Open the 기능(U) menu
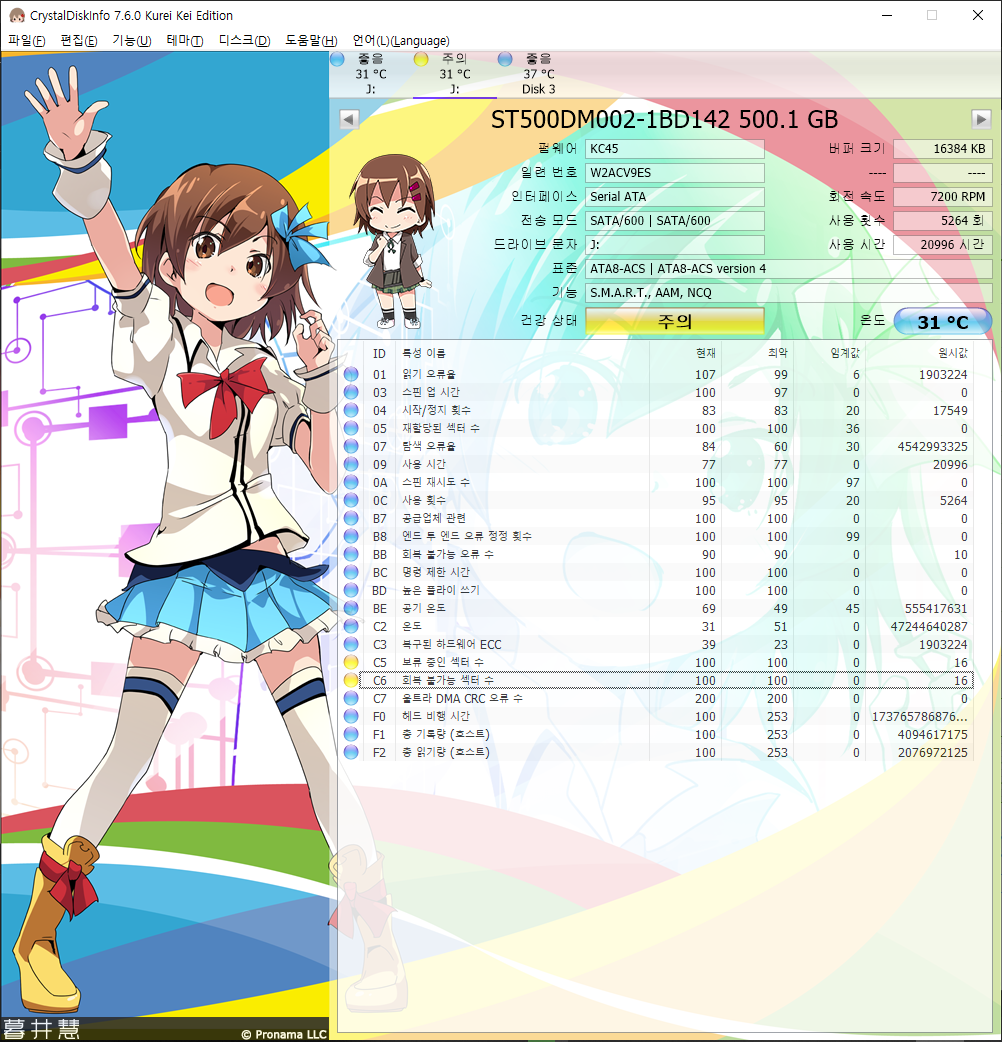The width and height of the screenshot is (1002, 1042). click(132, 41)
